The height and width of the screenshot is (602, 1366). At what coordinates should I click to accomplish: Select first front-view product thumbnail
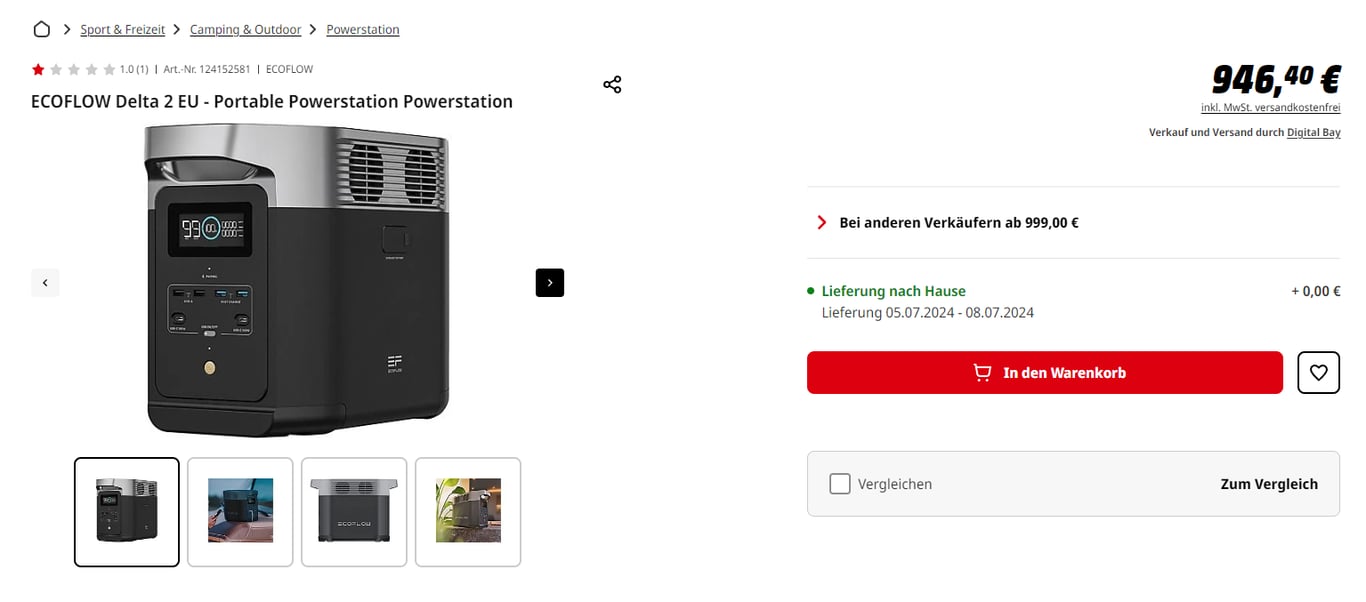coord(127,511)
